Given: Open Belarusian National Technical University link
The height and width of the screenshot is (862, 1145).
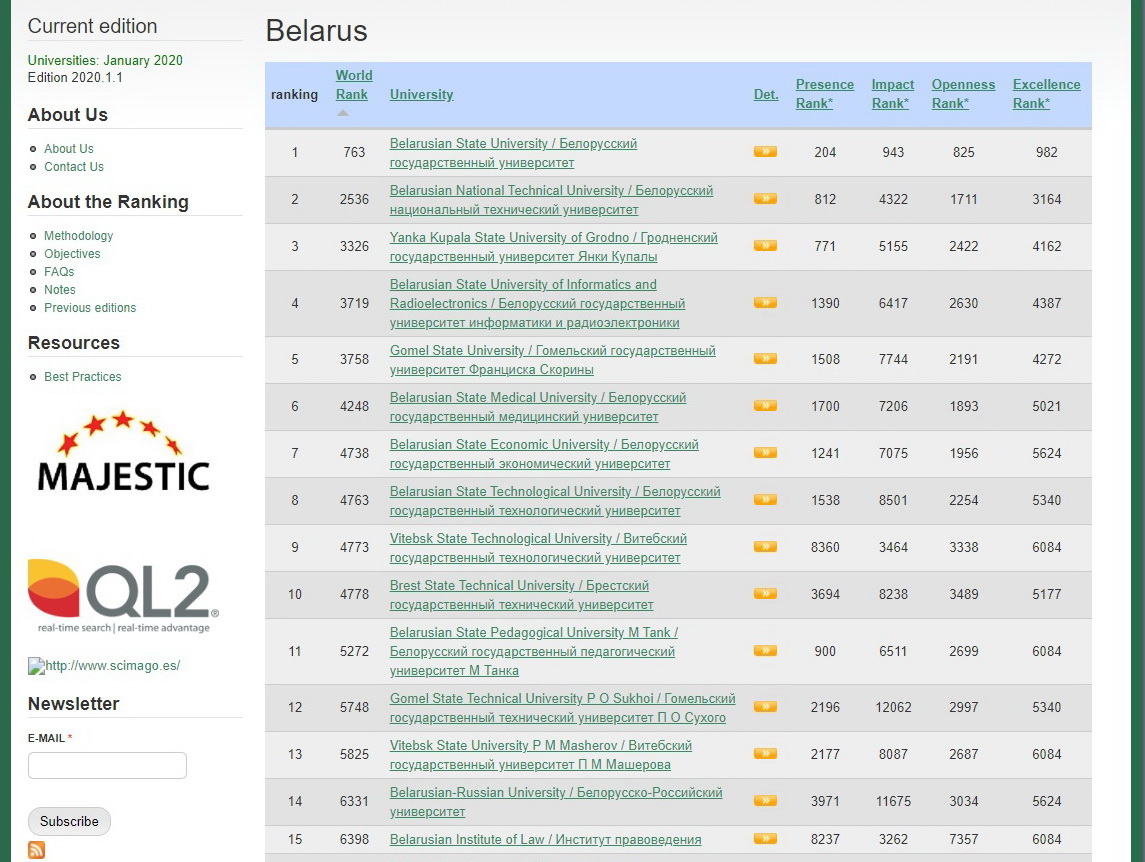Looking at the screenshot, I should (551, 199).
